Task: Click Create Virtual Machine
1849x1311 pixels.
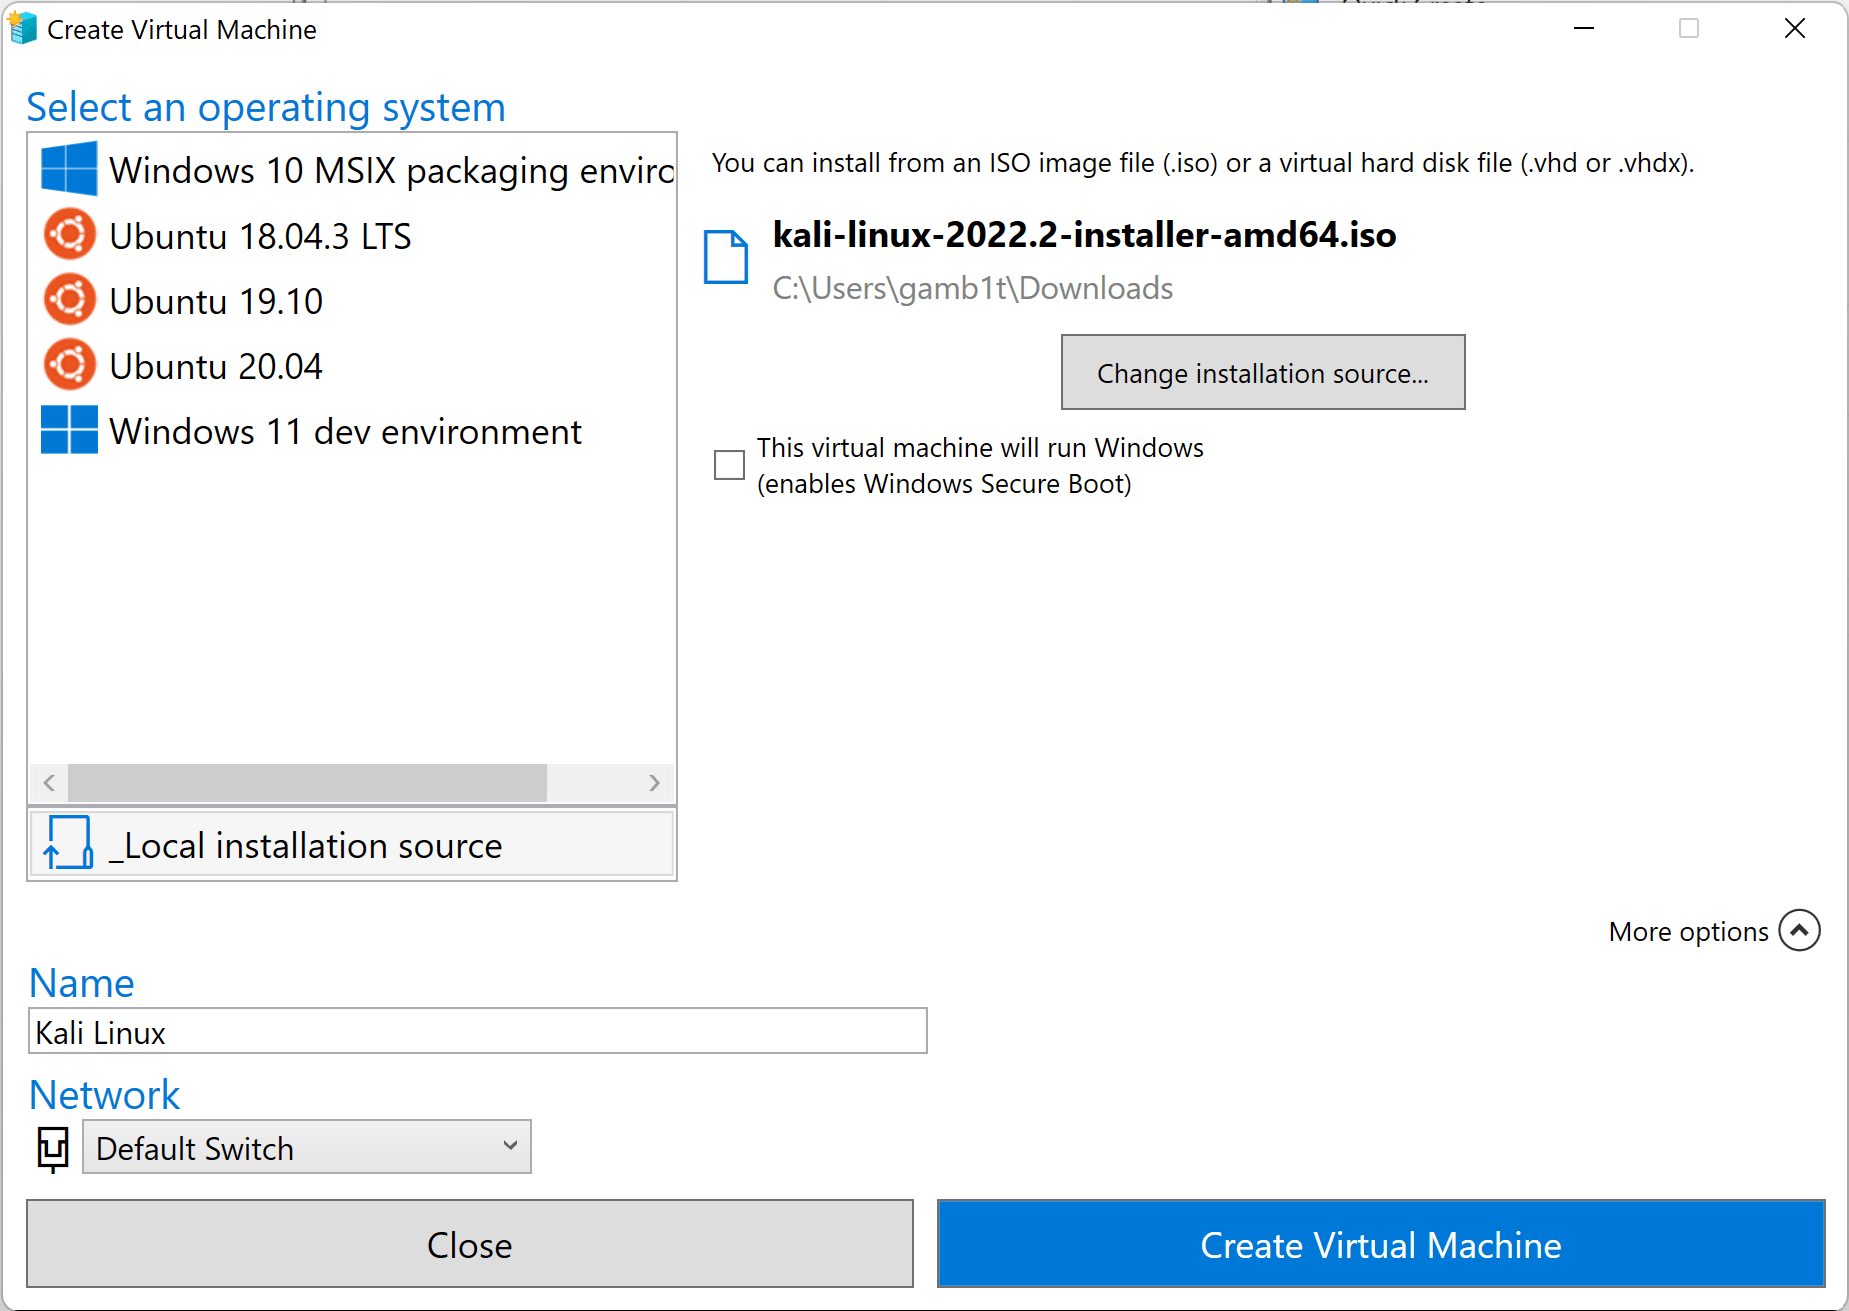Action: click(x=1381, y=1244)
